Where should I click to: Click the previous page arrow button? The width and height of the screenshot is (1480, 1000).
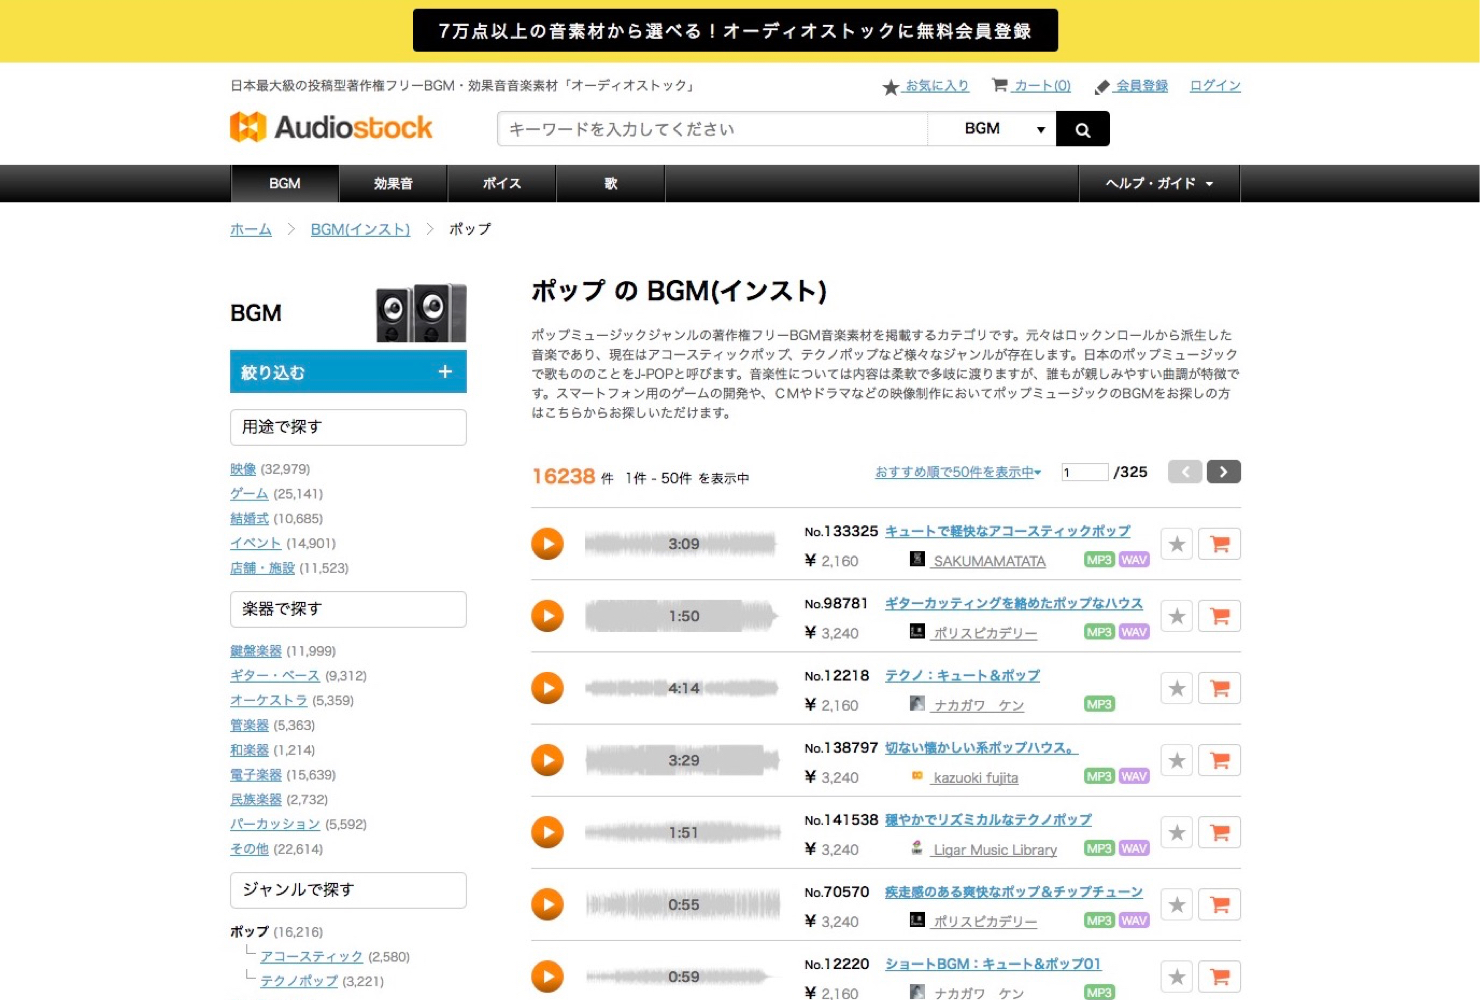[x=1185, y=472]
